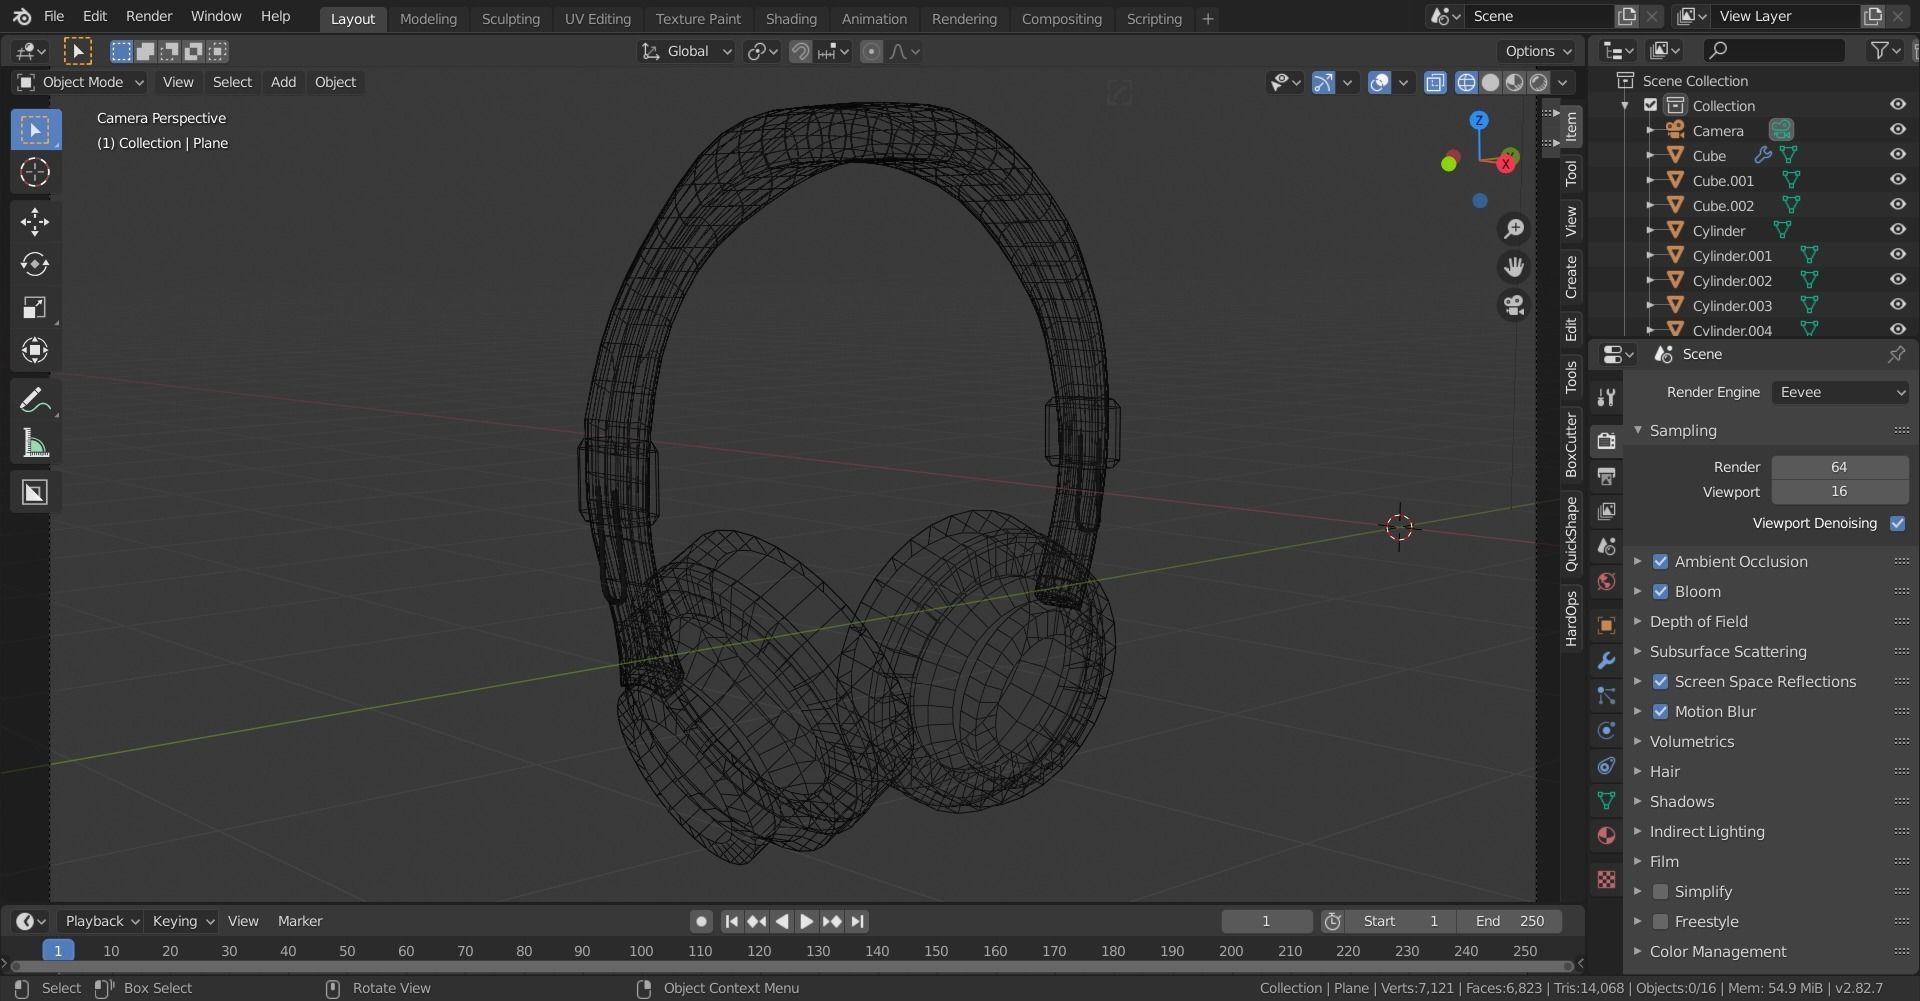Click the Viewport samples field 16
This screenshot has height=1001, width=1920.
pos(1840,491)
